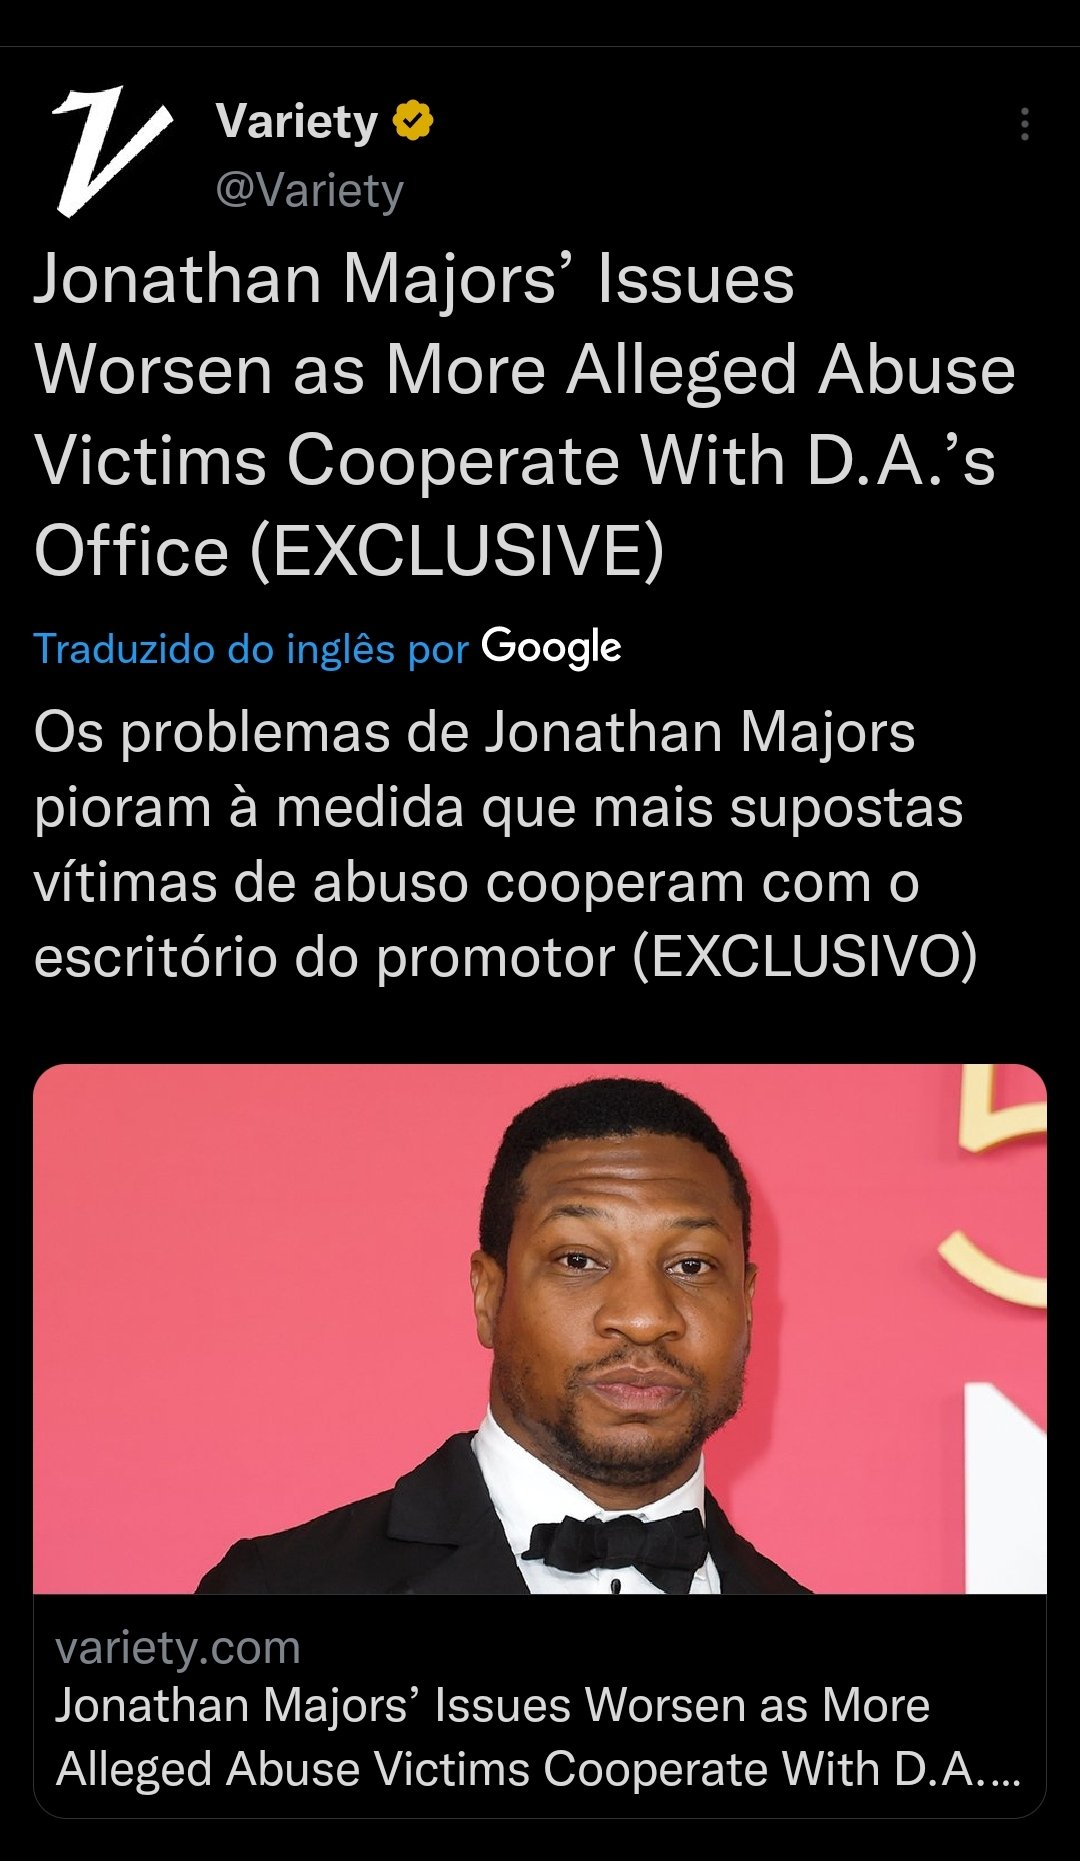1080x1861 pixels.
Task: Tap the gold verified badge beside Variety
Action: [412, 120]
